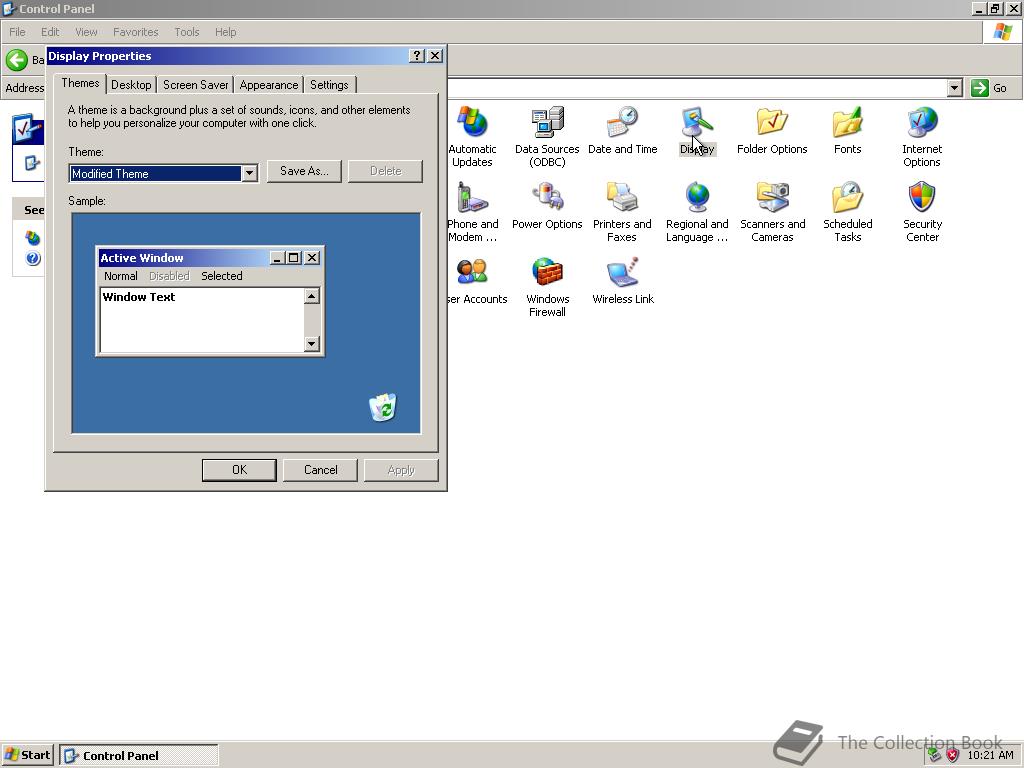Open the Wireless Link icon
Screen dimensions: 1024x768
(x=622, y=272)
